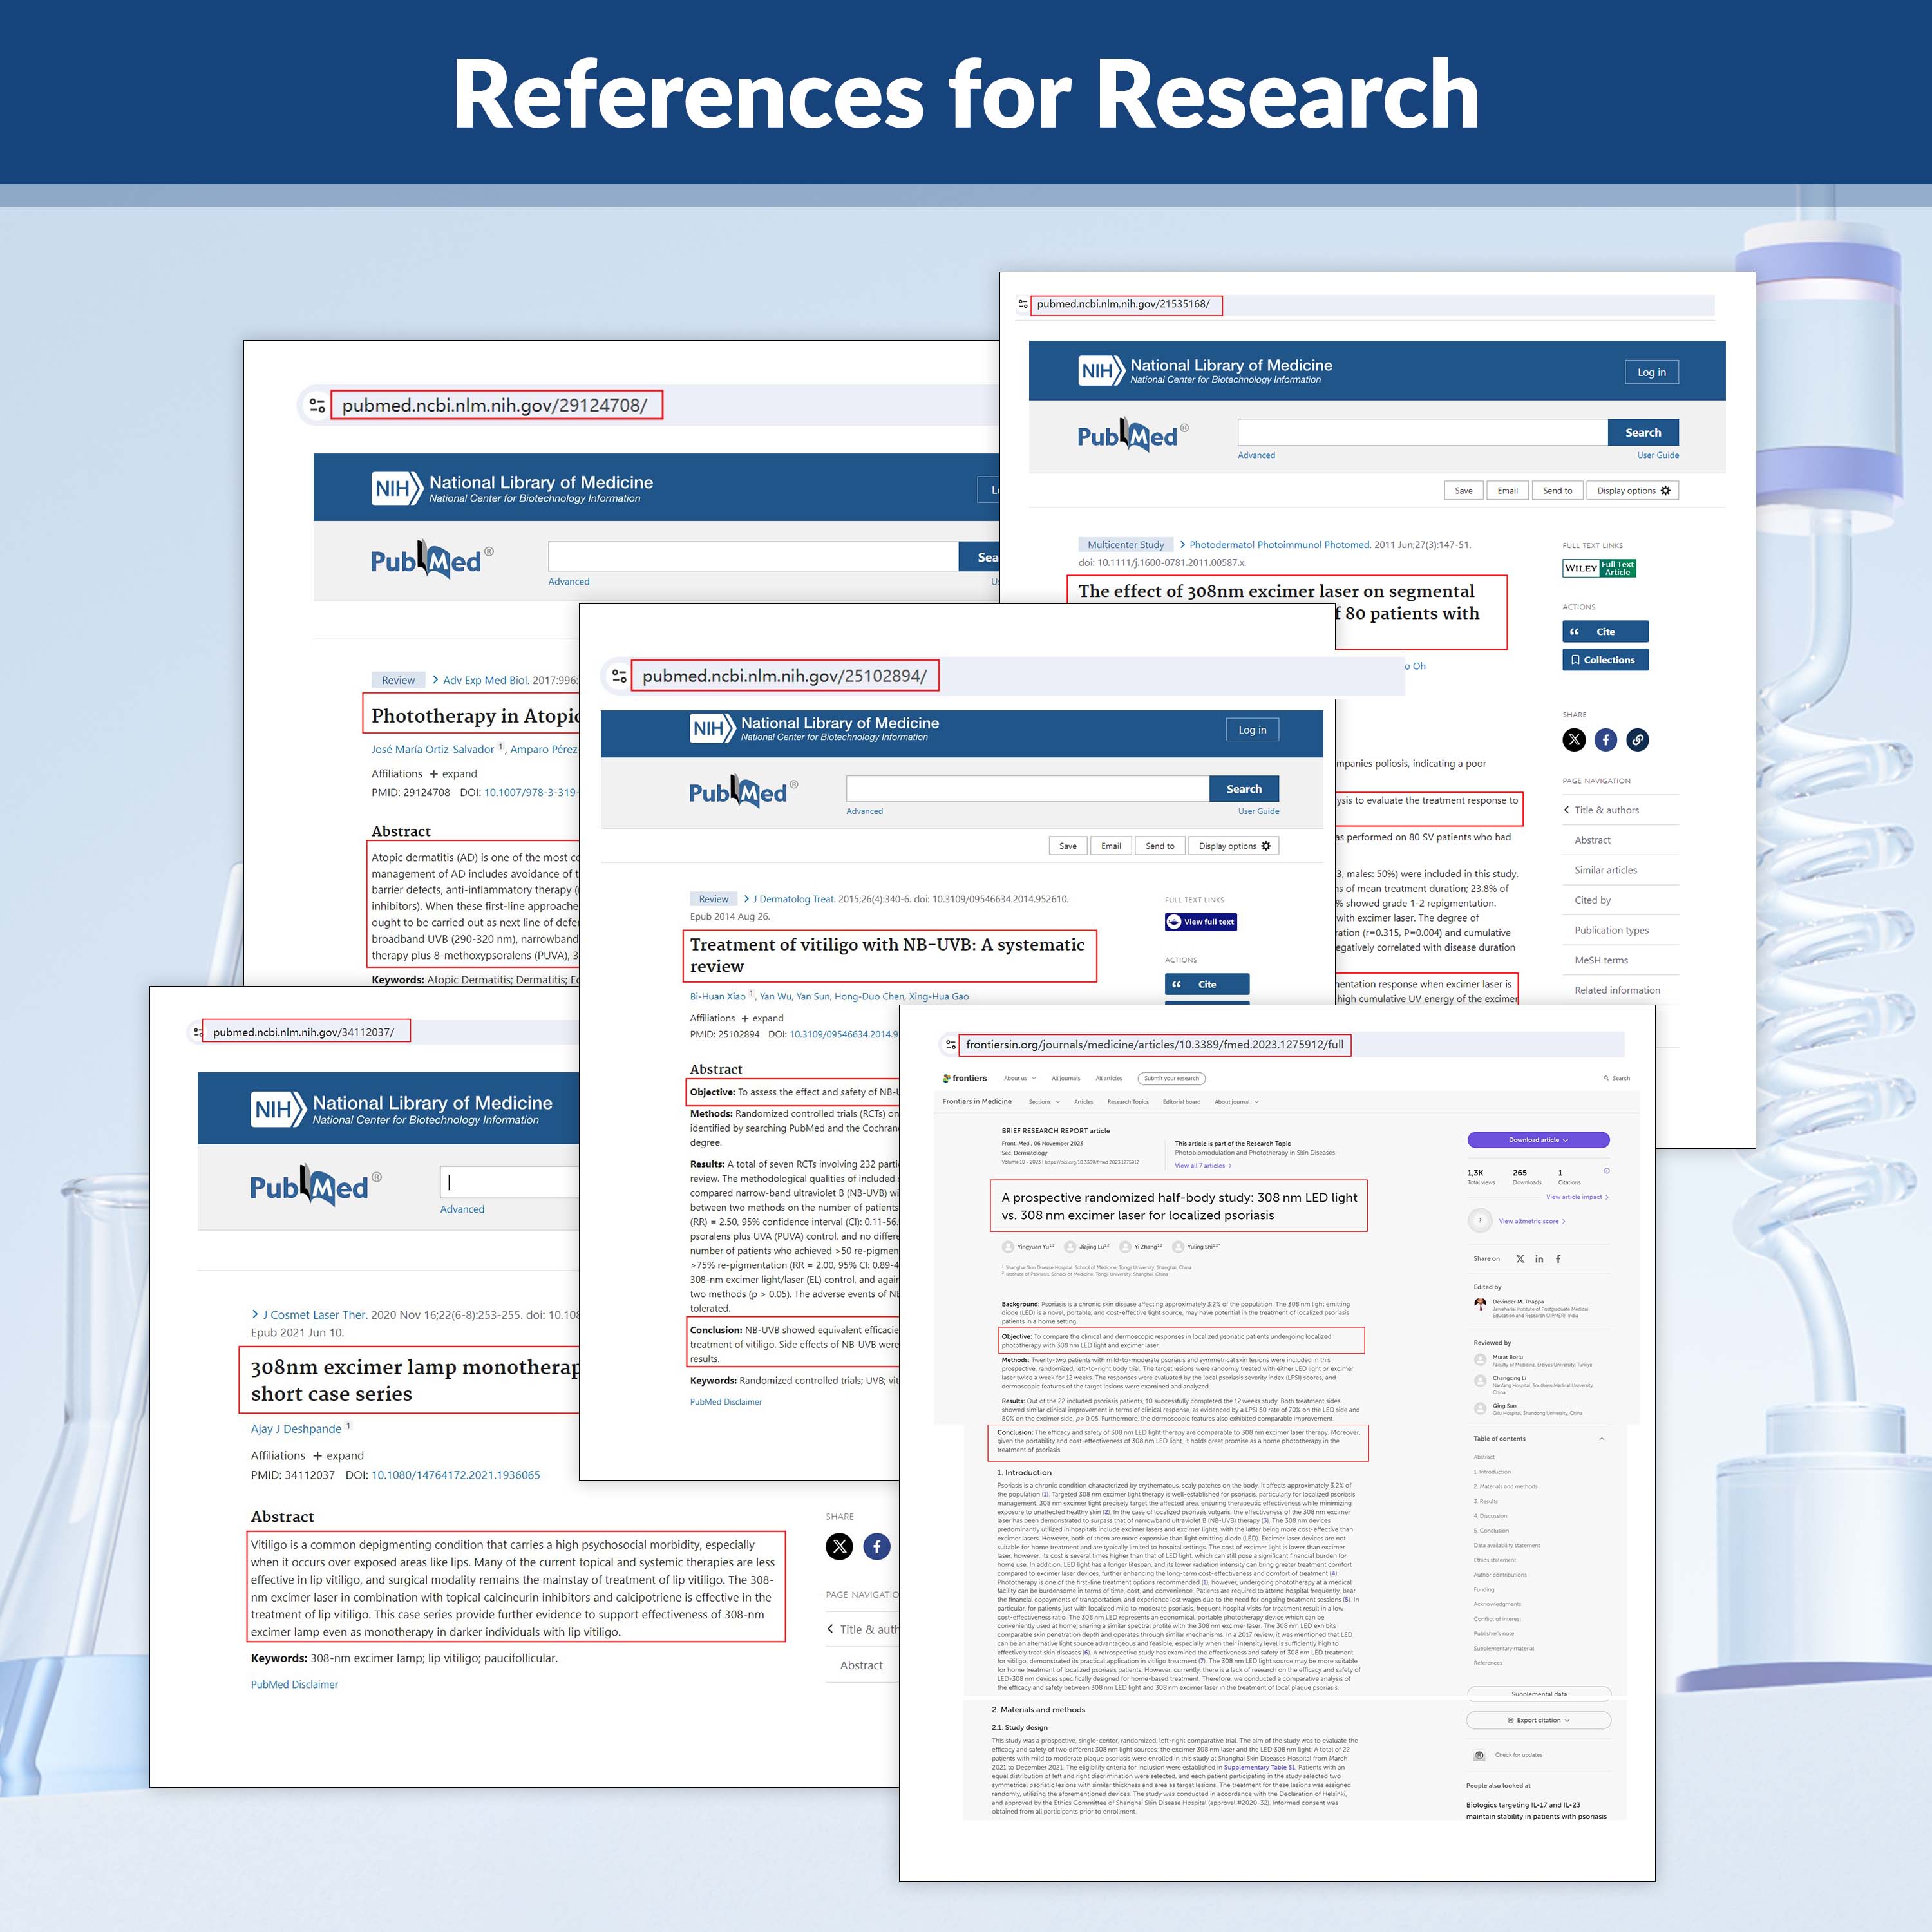
Task: Click gear icon on Display options, top-right page
Action: tap(1665, 491)
